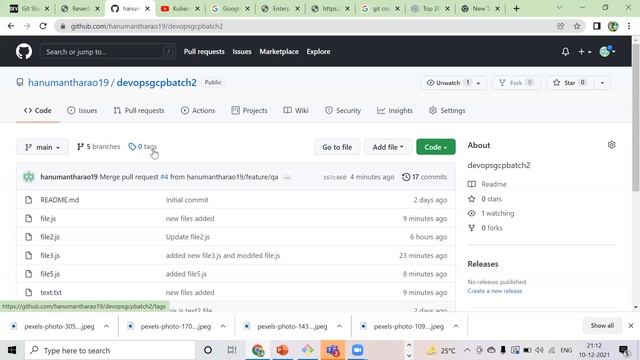640x360 pixels.
Task: Open the file2.js file
Action: [50, 237]
